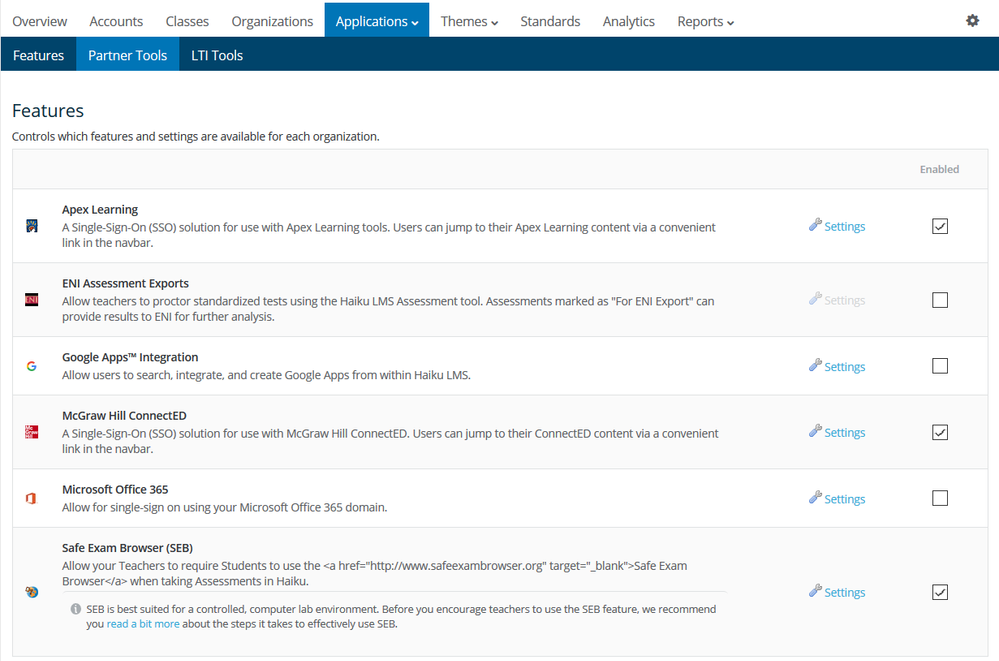This screenshot has width=999, height=661.
Task: Click the Office 365 single-sign on description
Action: 224,508
